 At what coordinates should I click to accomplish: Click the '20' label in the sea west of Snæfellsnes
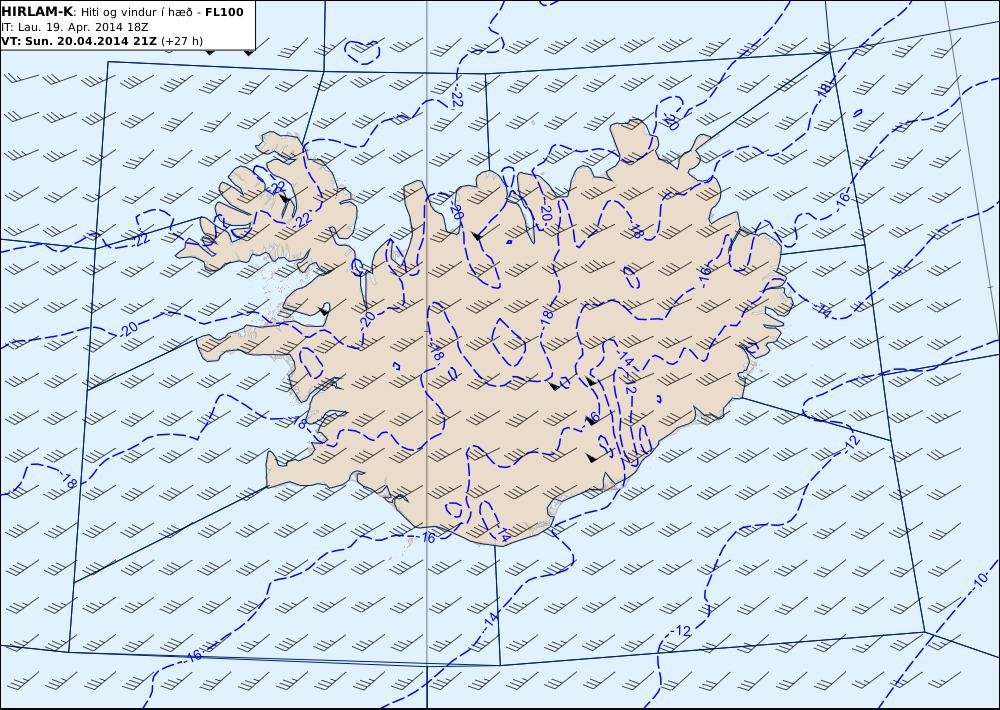tap(129, 329)
